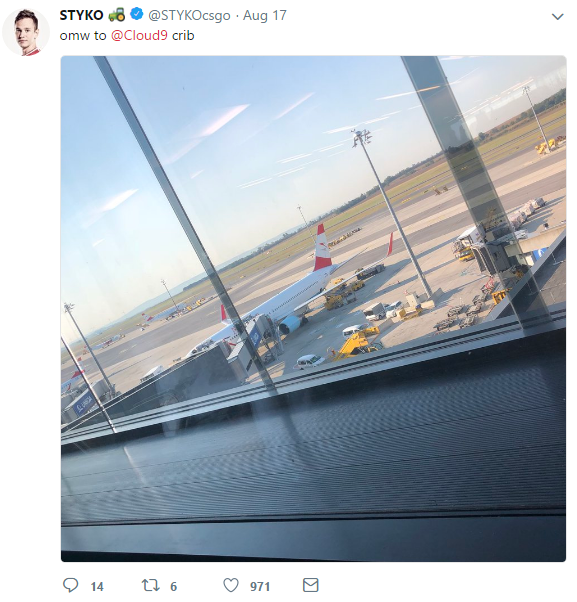
Task: Open the Aug 17 tweet timestamp
Action: tap(265, 15)
